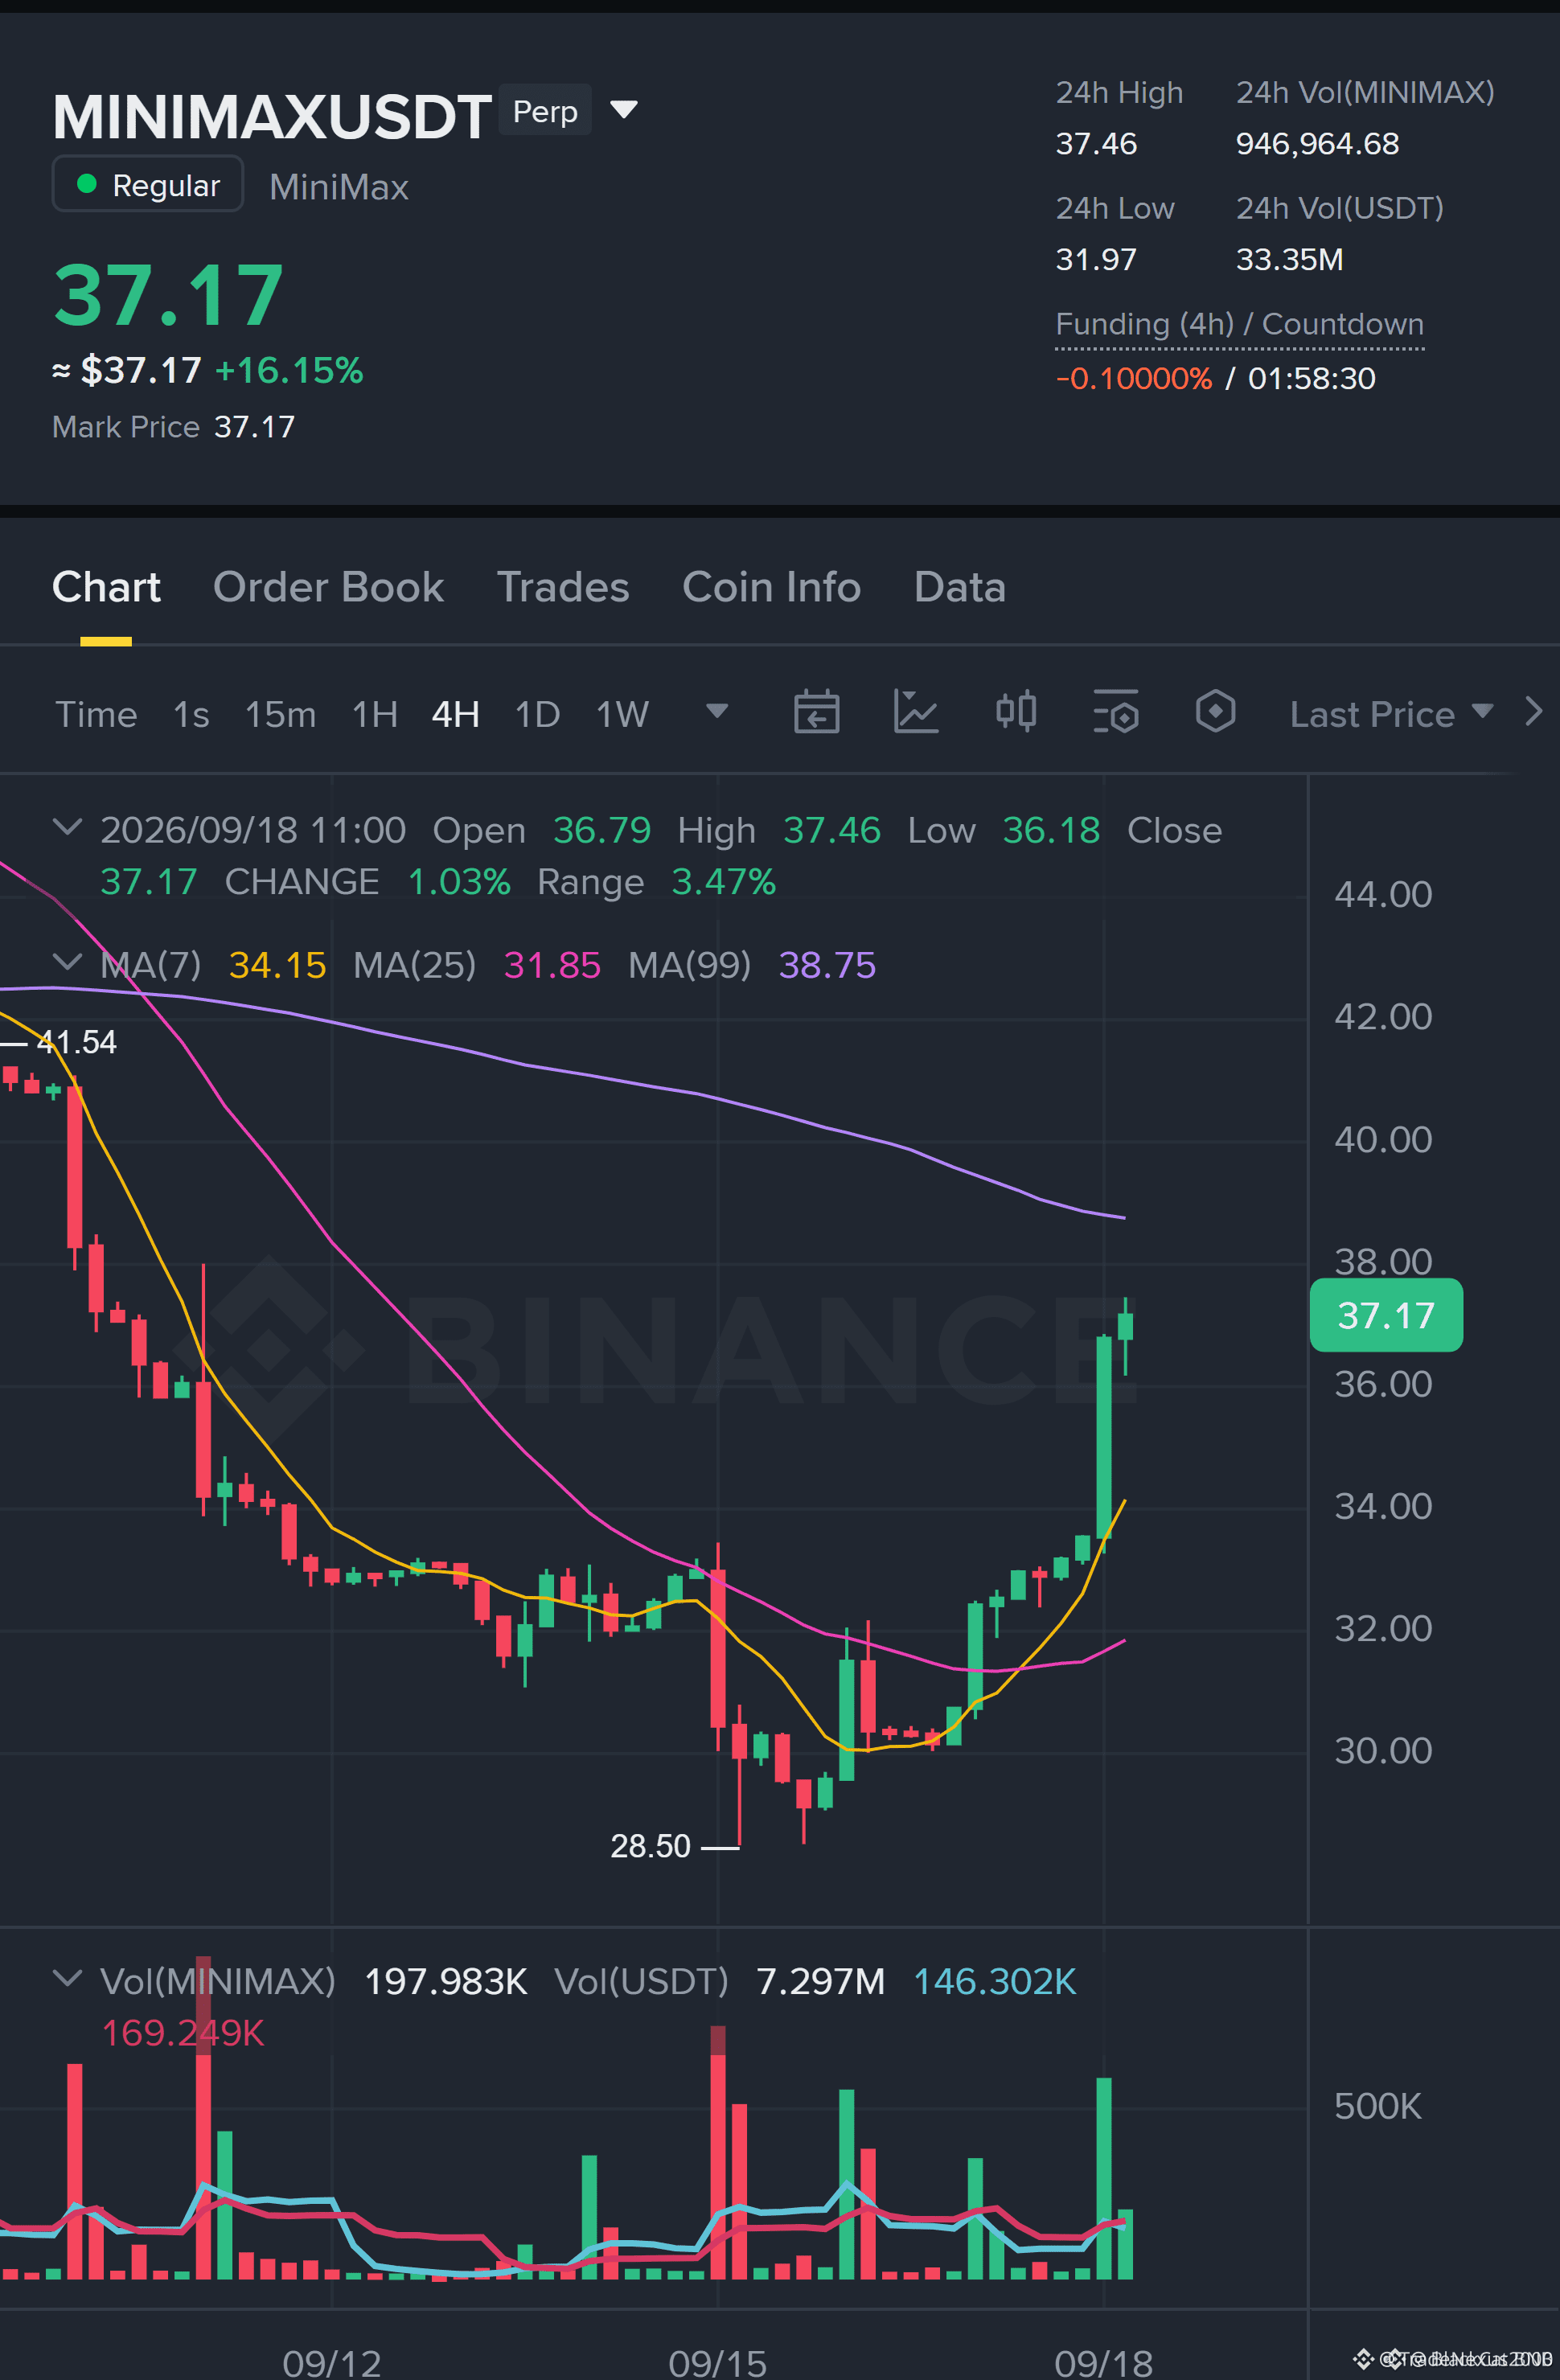
Task: Open Funding (4h) / Countdown details
Action: [1240, 325]
